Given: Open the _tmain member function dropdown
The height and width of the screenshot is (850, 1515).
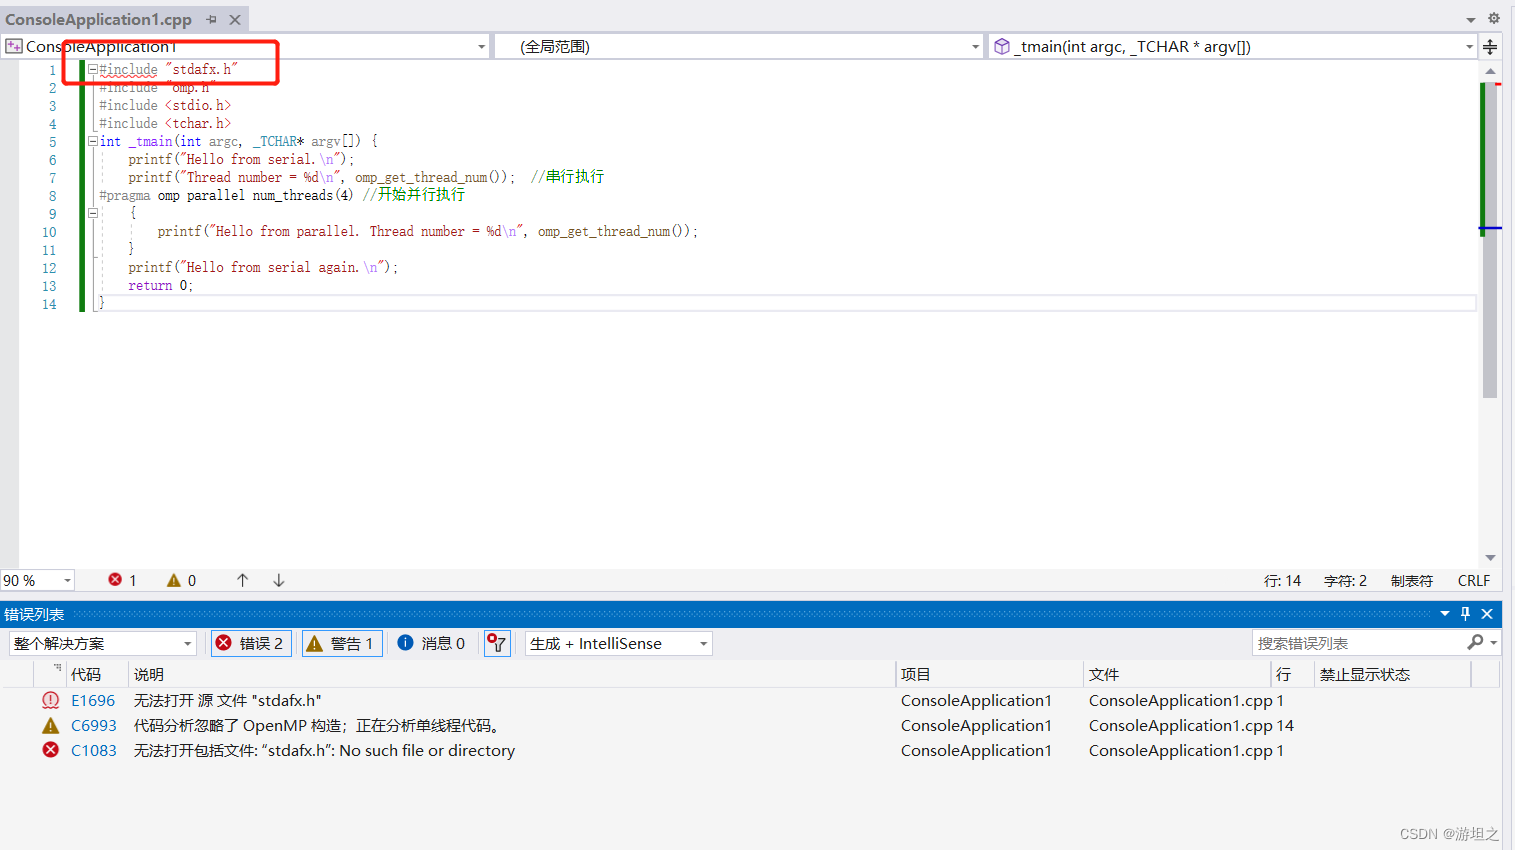Looking at the screenshot, I should pyautogui.click(x=1468, y=47).
